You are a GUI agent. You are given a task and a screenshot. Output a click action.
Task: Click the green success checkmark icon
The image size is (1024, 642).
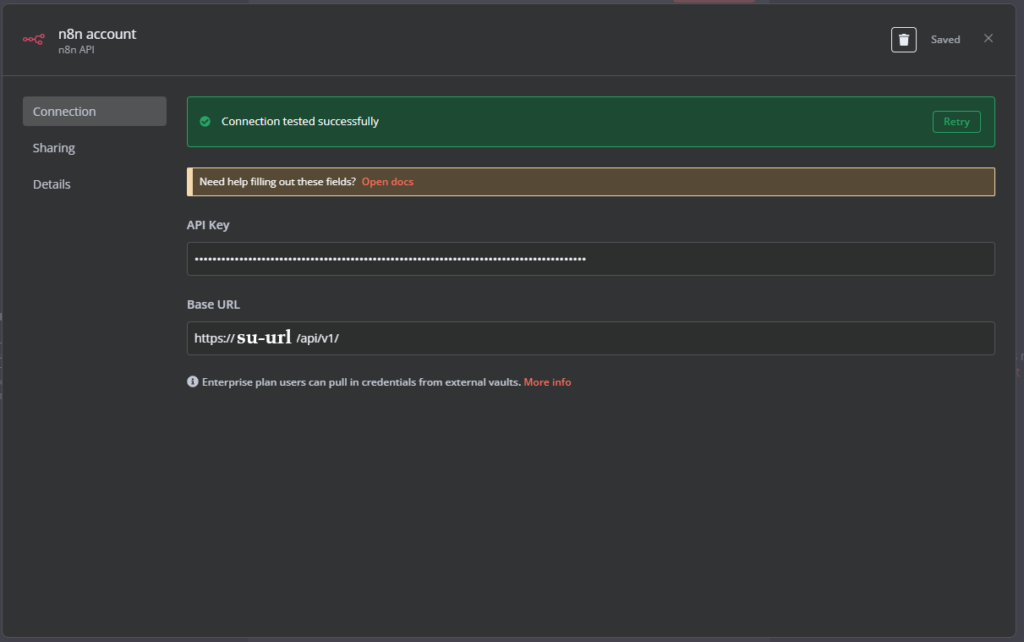[x=205, y=122]
